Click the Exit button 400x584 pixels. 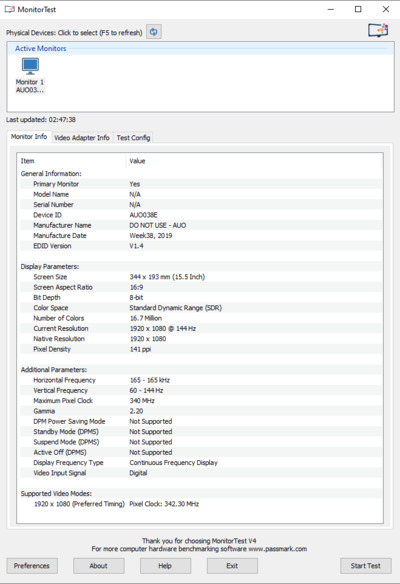(232, 566)
